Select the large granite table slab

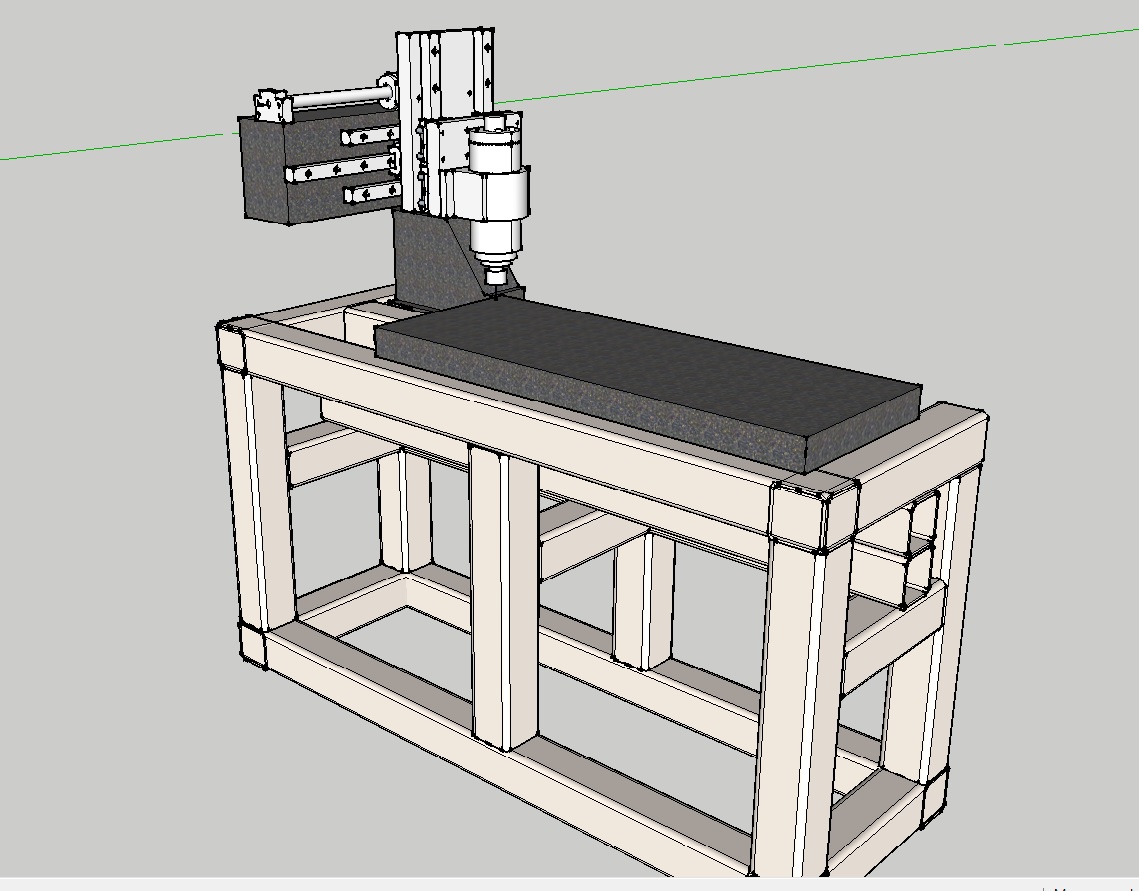[x=646, y=385]
